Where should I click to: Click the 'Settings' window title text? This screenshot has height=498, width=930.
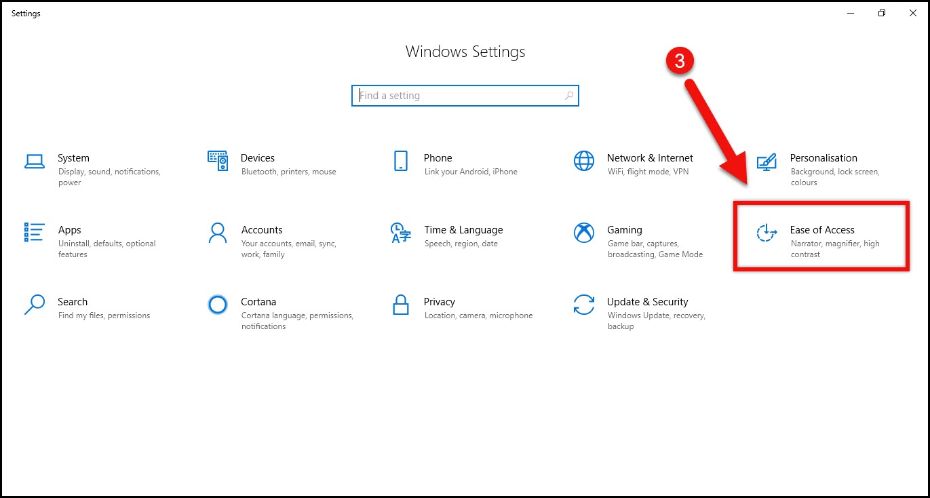click(x=26, y=13)
